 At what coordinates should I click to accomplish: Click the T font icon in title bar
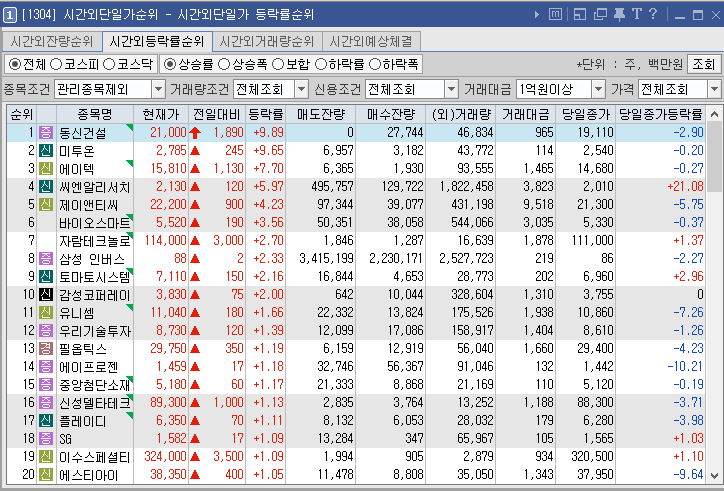point(637,14)
